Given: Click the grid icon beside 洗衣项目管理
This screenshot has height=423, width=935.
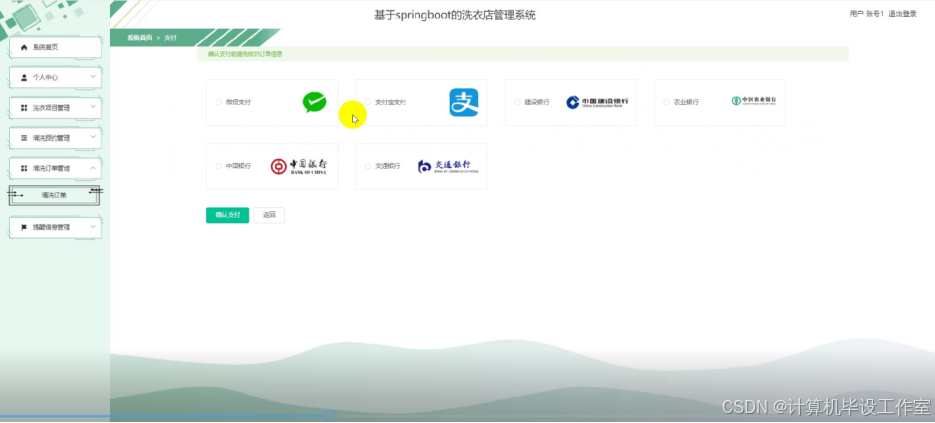Looking at the screenshot, I should pos(24,108).
